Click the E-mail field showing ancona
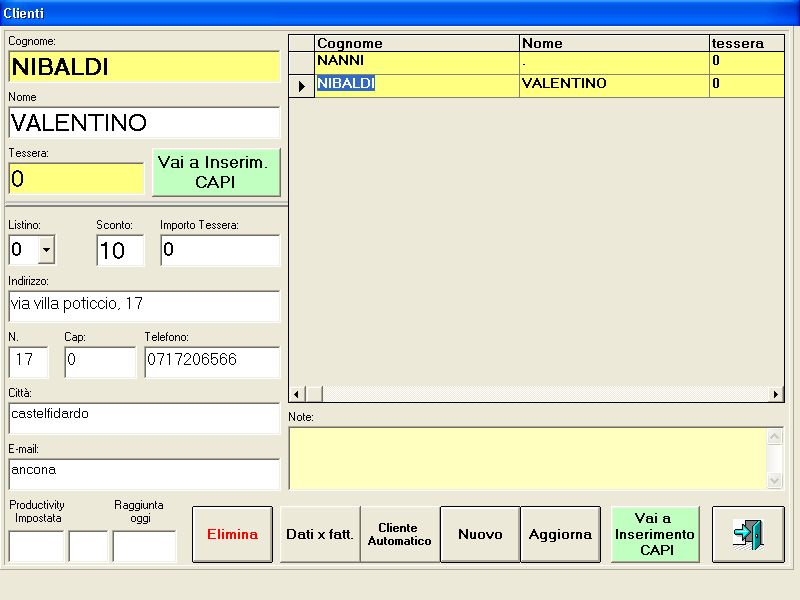This screenshot has height=600, width=800. click(x=144, y=474)
